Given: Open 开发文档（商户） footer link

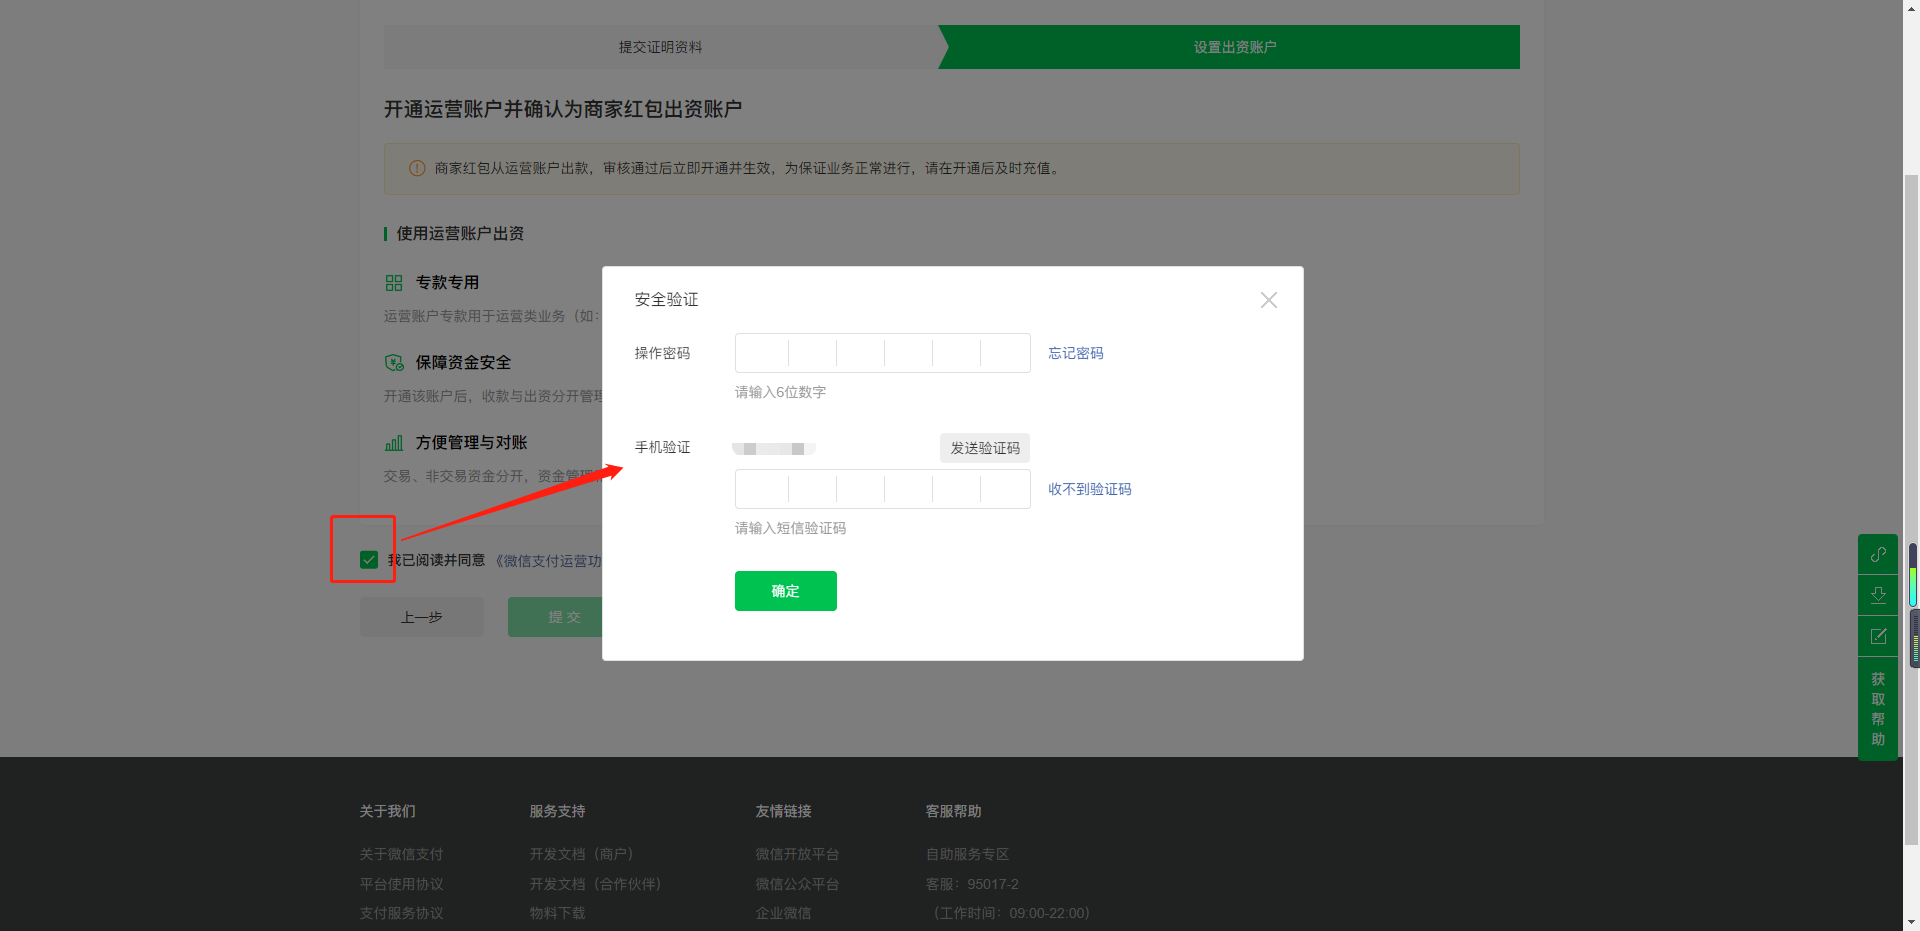Looking at the screenshot, I should tap(581, 854).
